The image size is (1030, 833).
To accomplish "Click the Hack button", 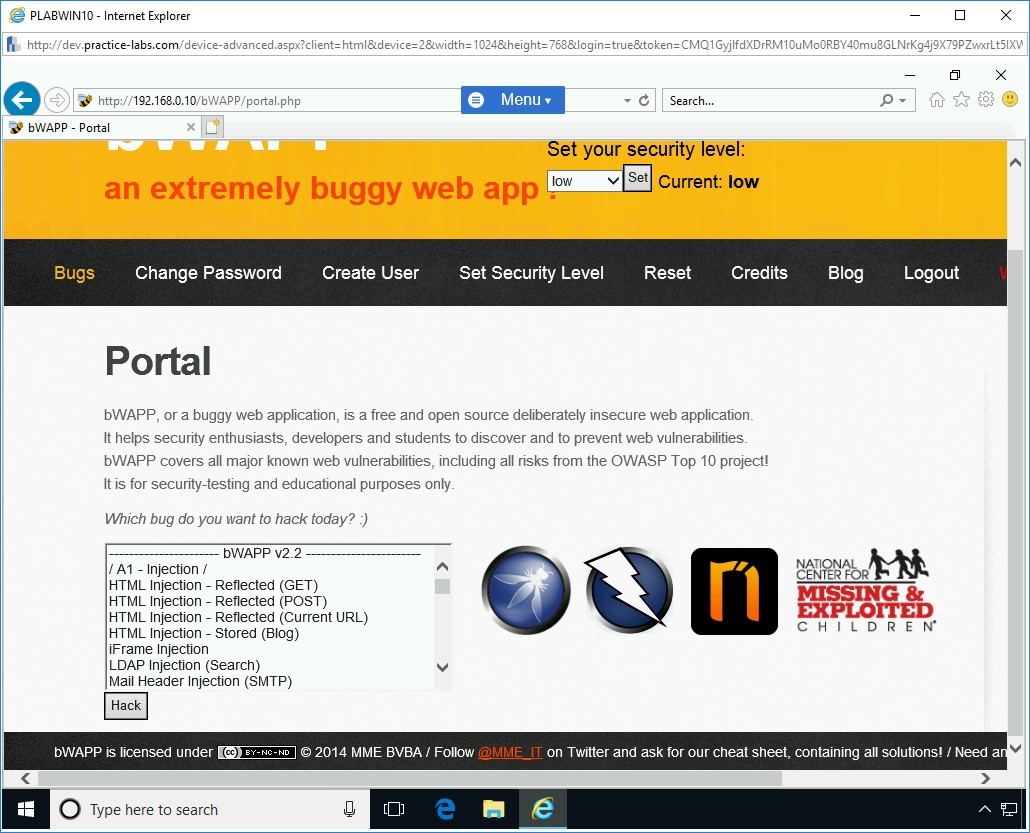I will (126, 705).
